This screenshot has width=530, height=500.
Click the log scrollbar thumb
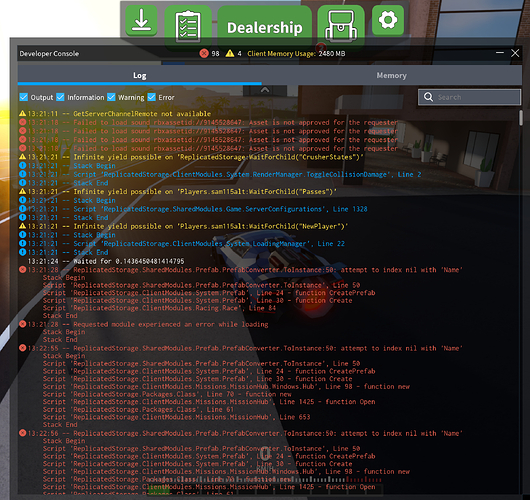click(x=521, y=117)
